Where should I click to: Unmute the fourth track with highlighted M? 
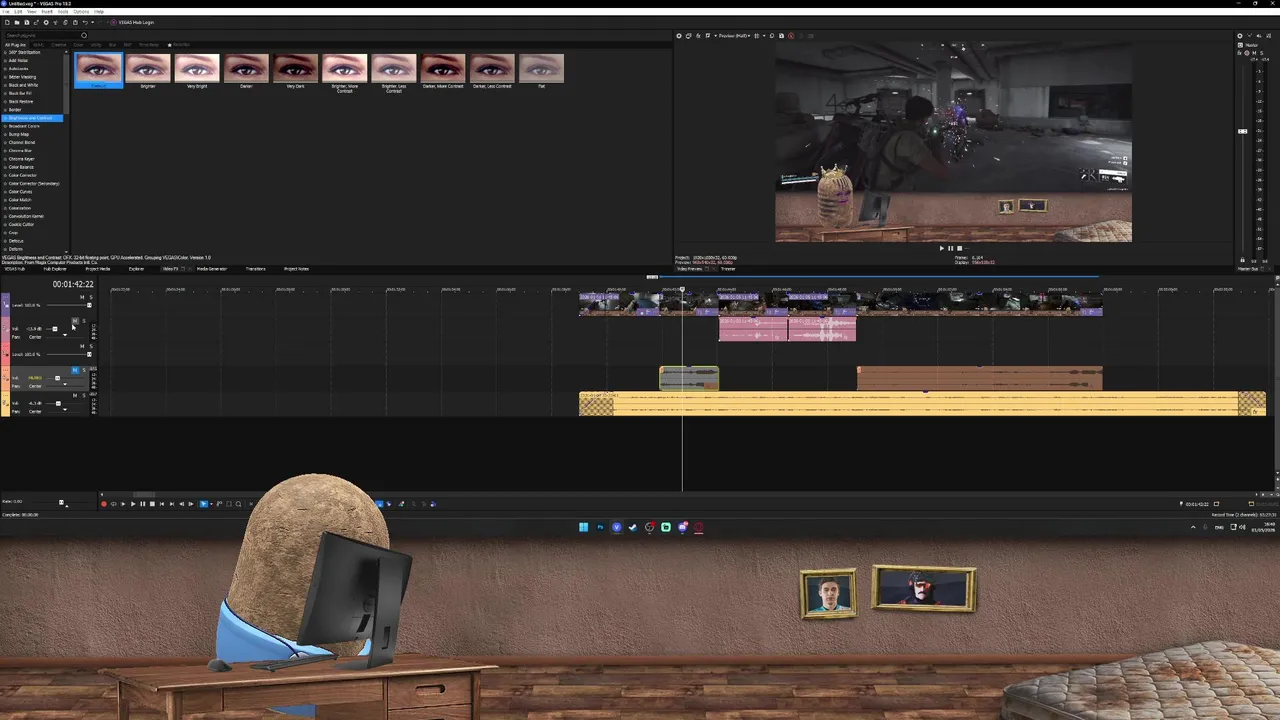(x=75, y=370)
